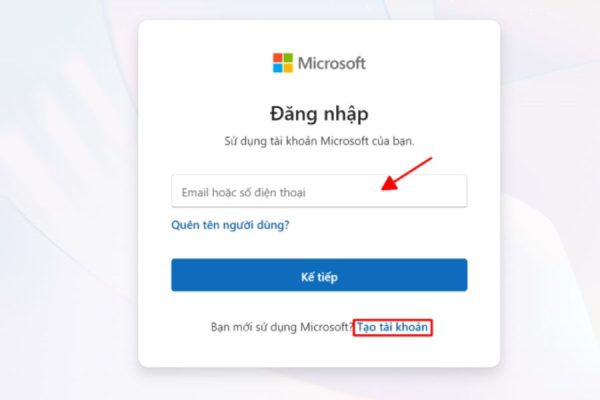Select the "Sử dụng tài khoản Microsoft của bạn." subtitle
Viewport: 600px width, 400px height.
(319, 141)
